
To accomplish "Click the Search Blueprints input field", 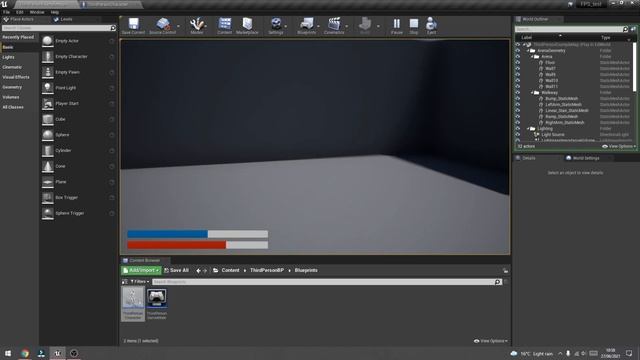I will (x=323, y=282).
